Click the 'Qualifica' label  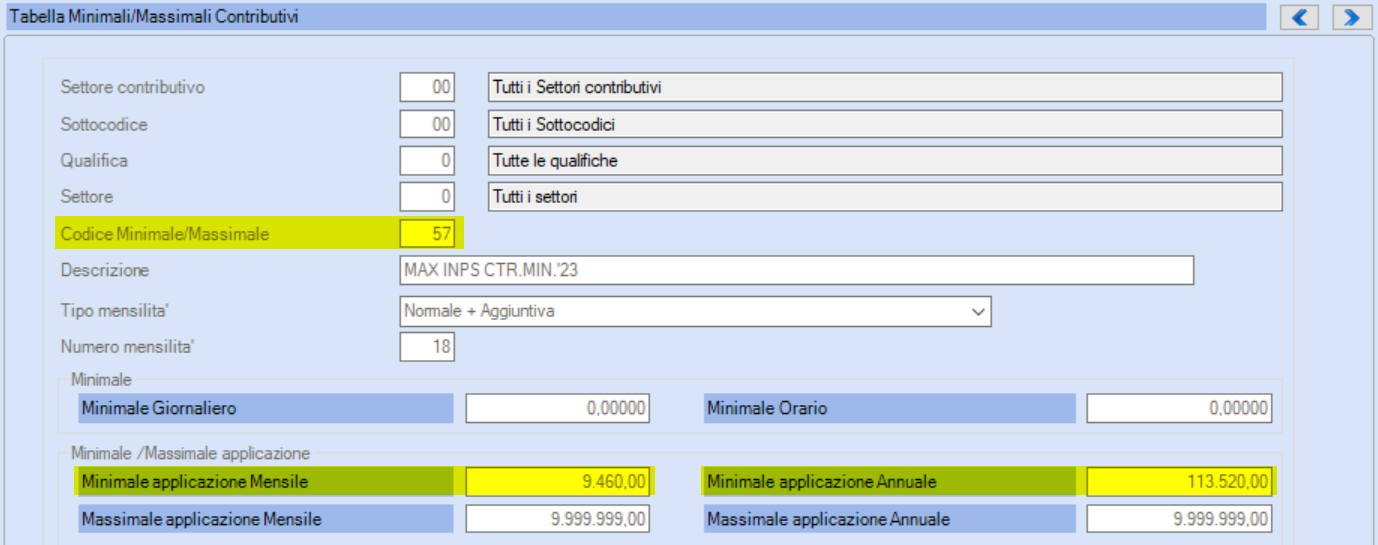(x=94, y=160)
